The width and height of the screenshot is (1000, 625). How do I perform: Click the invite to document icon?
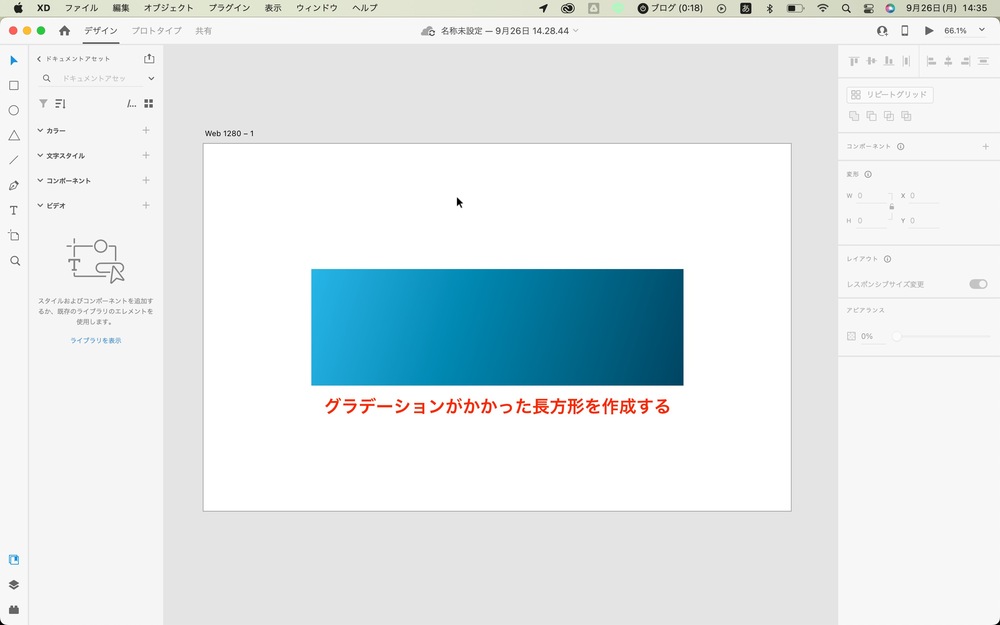coord(882,31)
